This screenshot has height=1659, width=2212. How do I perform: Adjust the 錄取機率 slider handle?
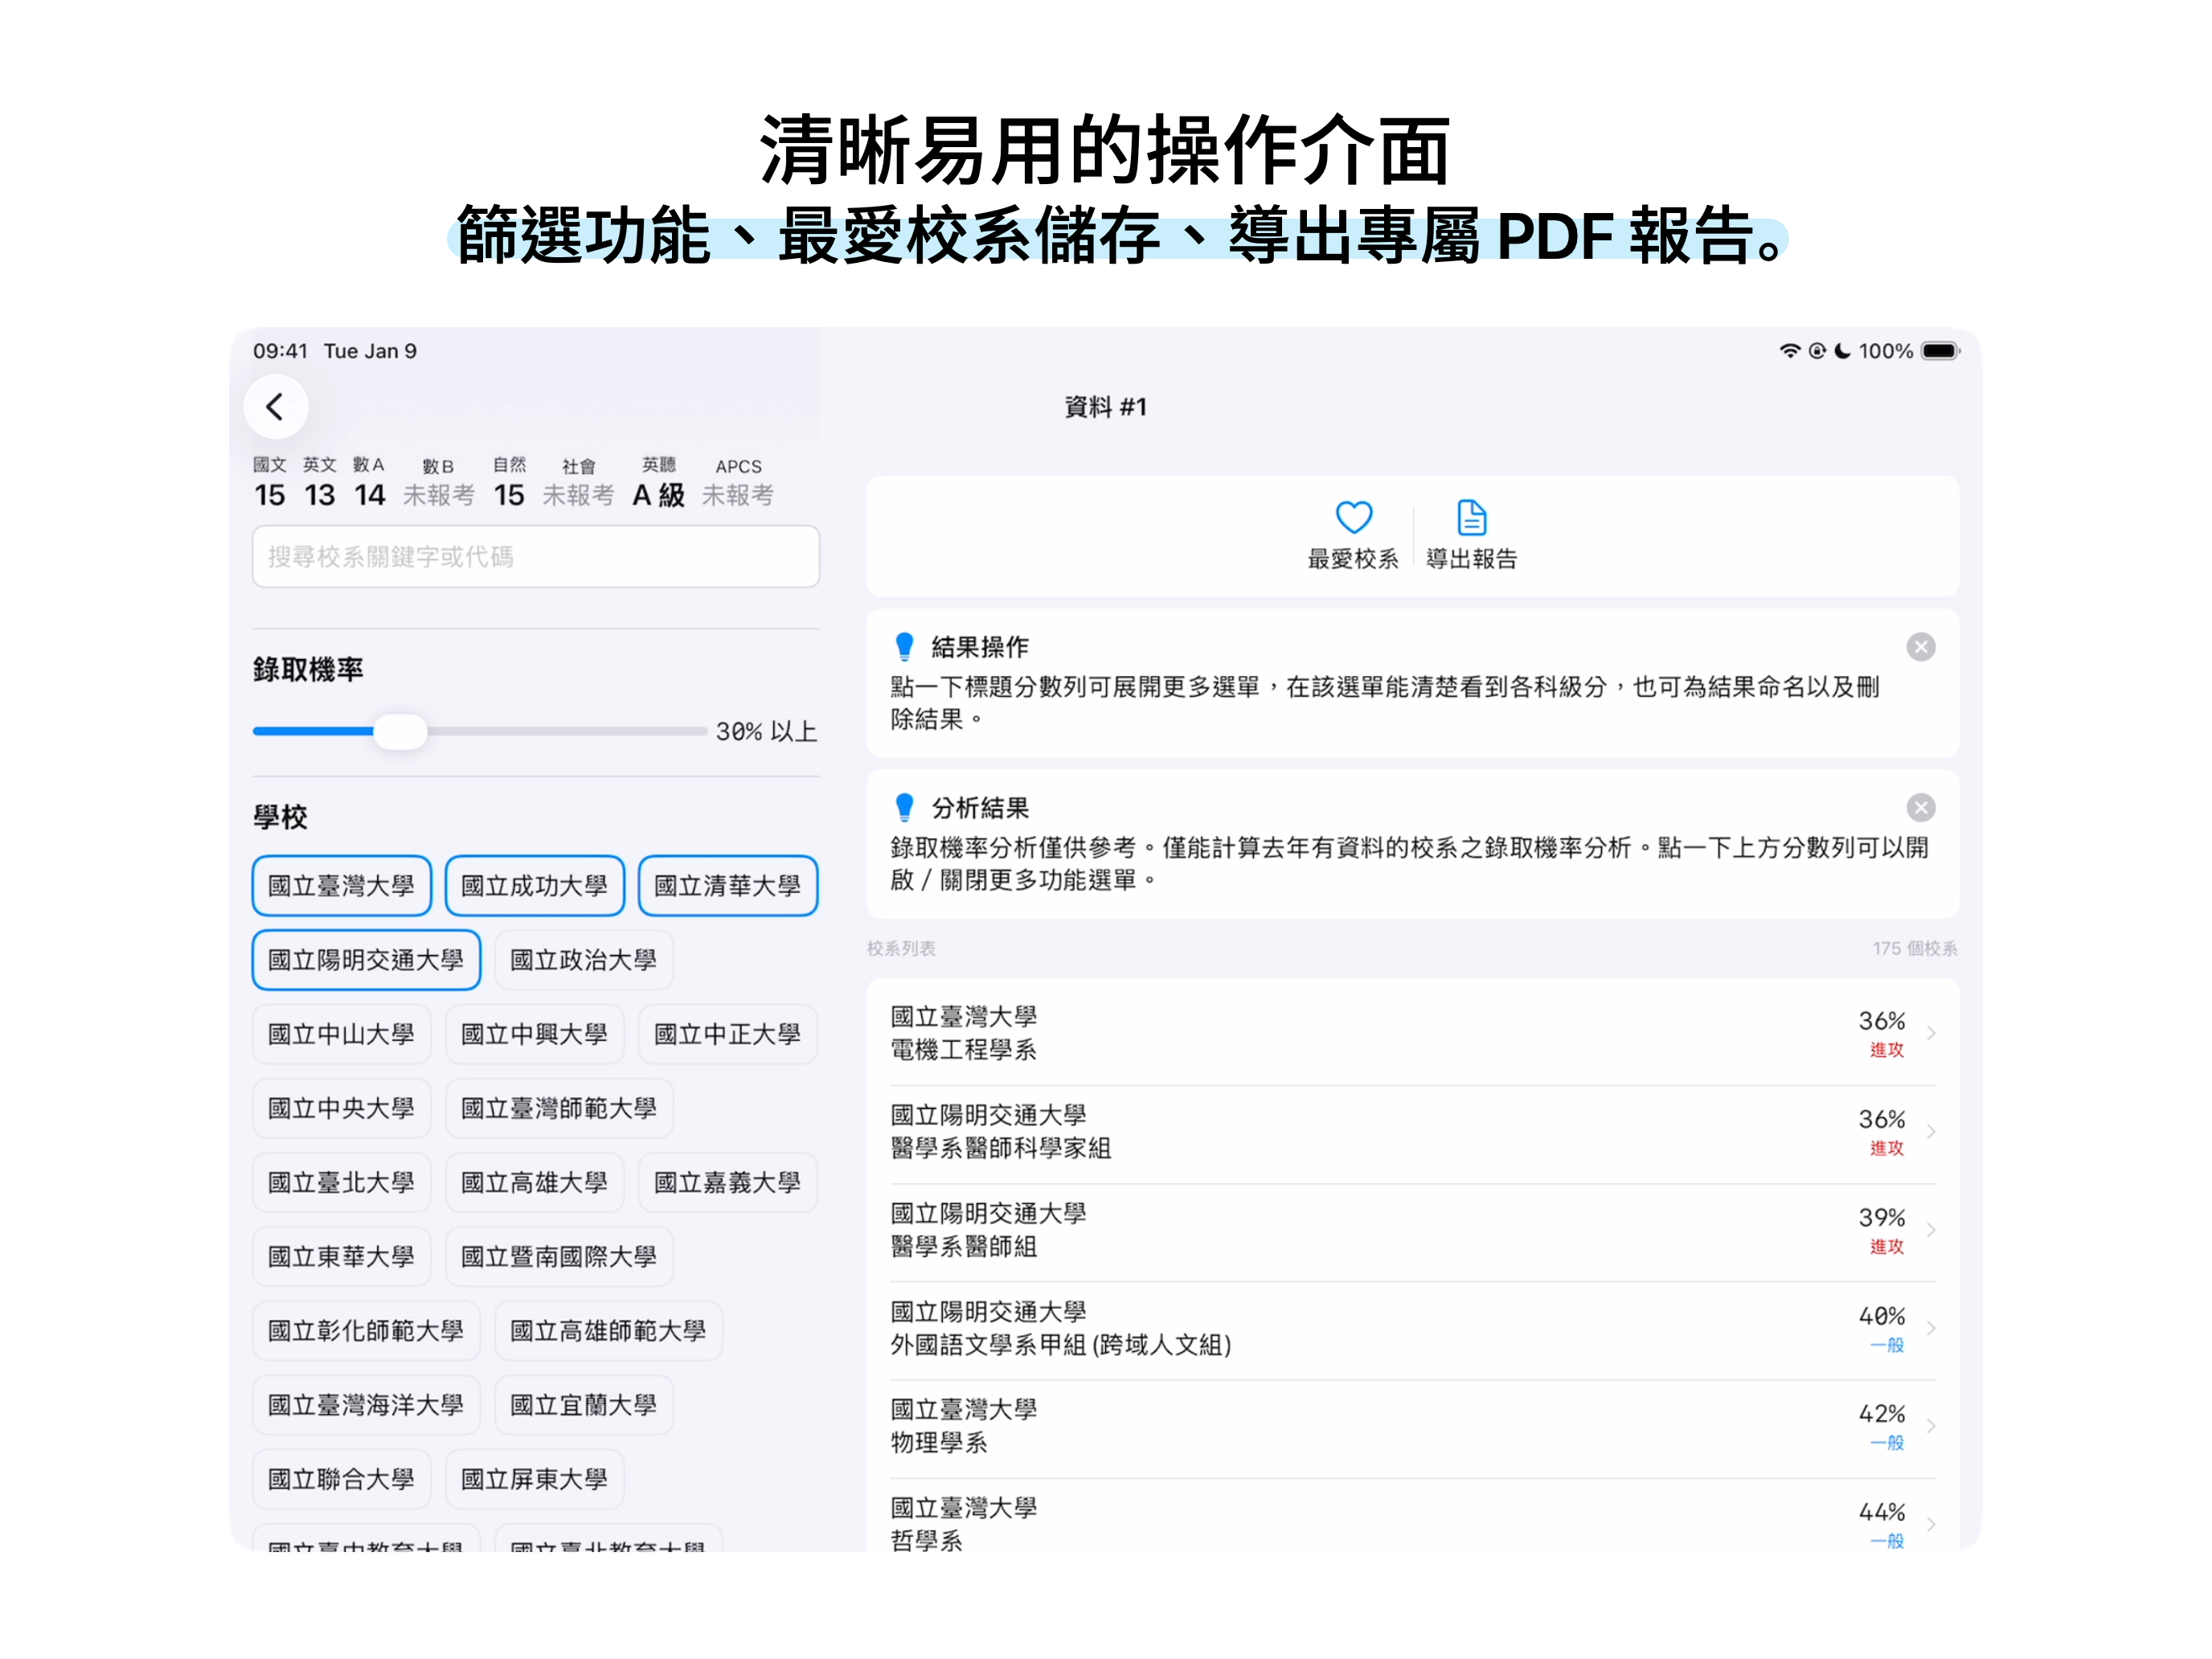click(x=400, y=731)
